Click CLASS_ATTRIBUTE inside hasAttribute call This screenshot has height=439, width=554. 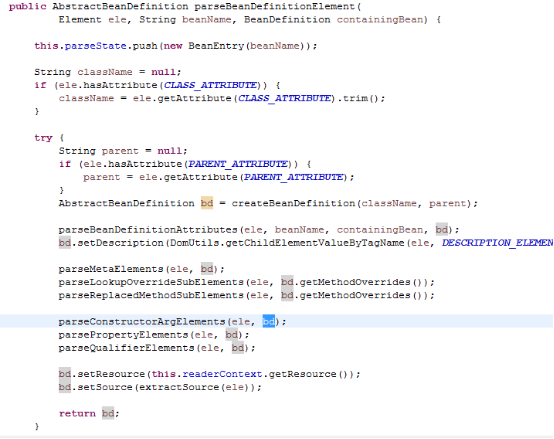click(x=210, y=85)
